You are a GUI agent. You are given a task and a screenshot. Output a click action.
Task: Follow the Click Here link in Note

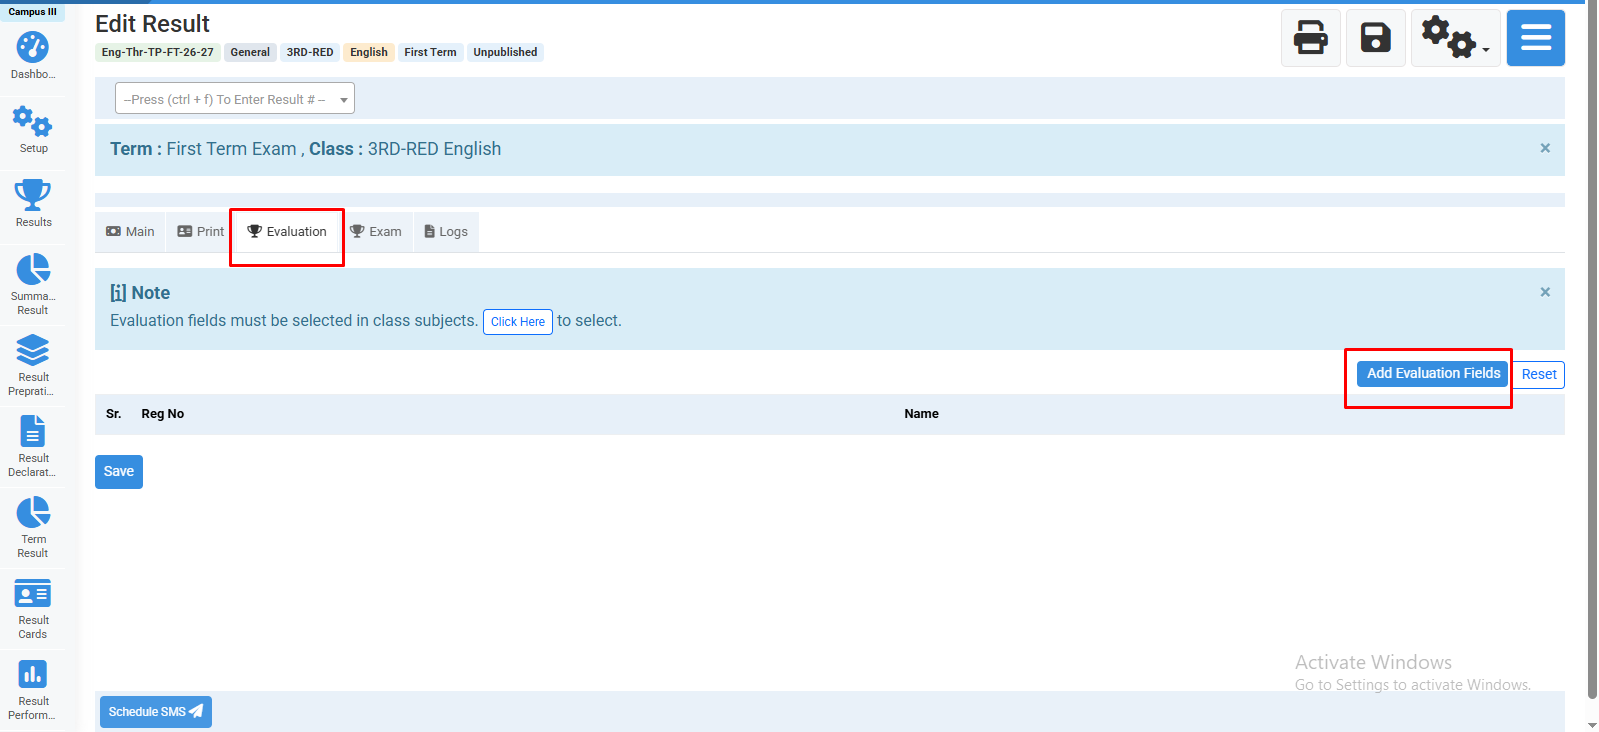click(518, 322)
